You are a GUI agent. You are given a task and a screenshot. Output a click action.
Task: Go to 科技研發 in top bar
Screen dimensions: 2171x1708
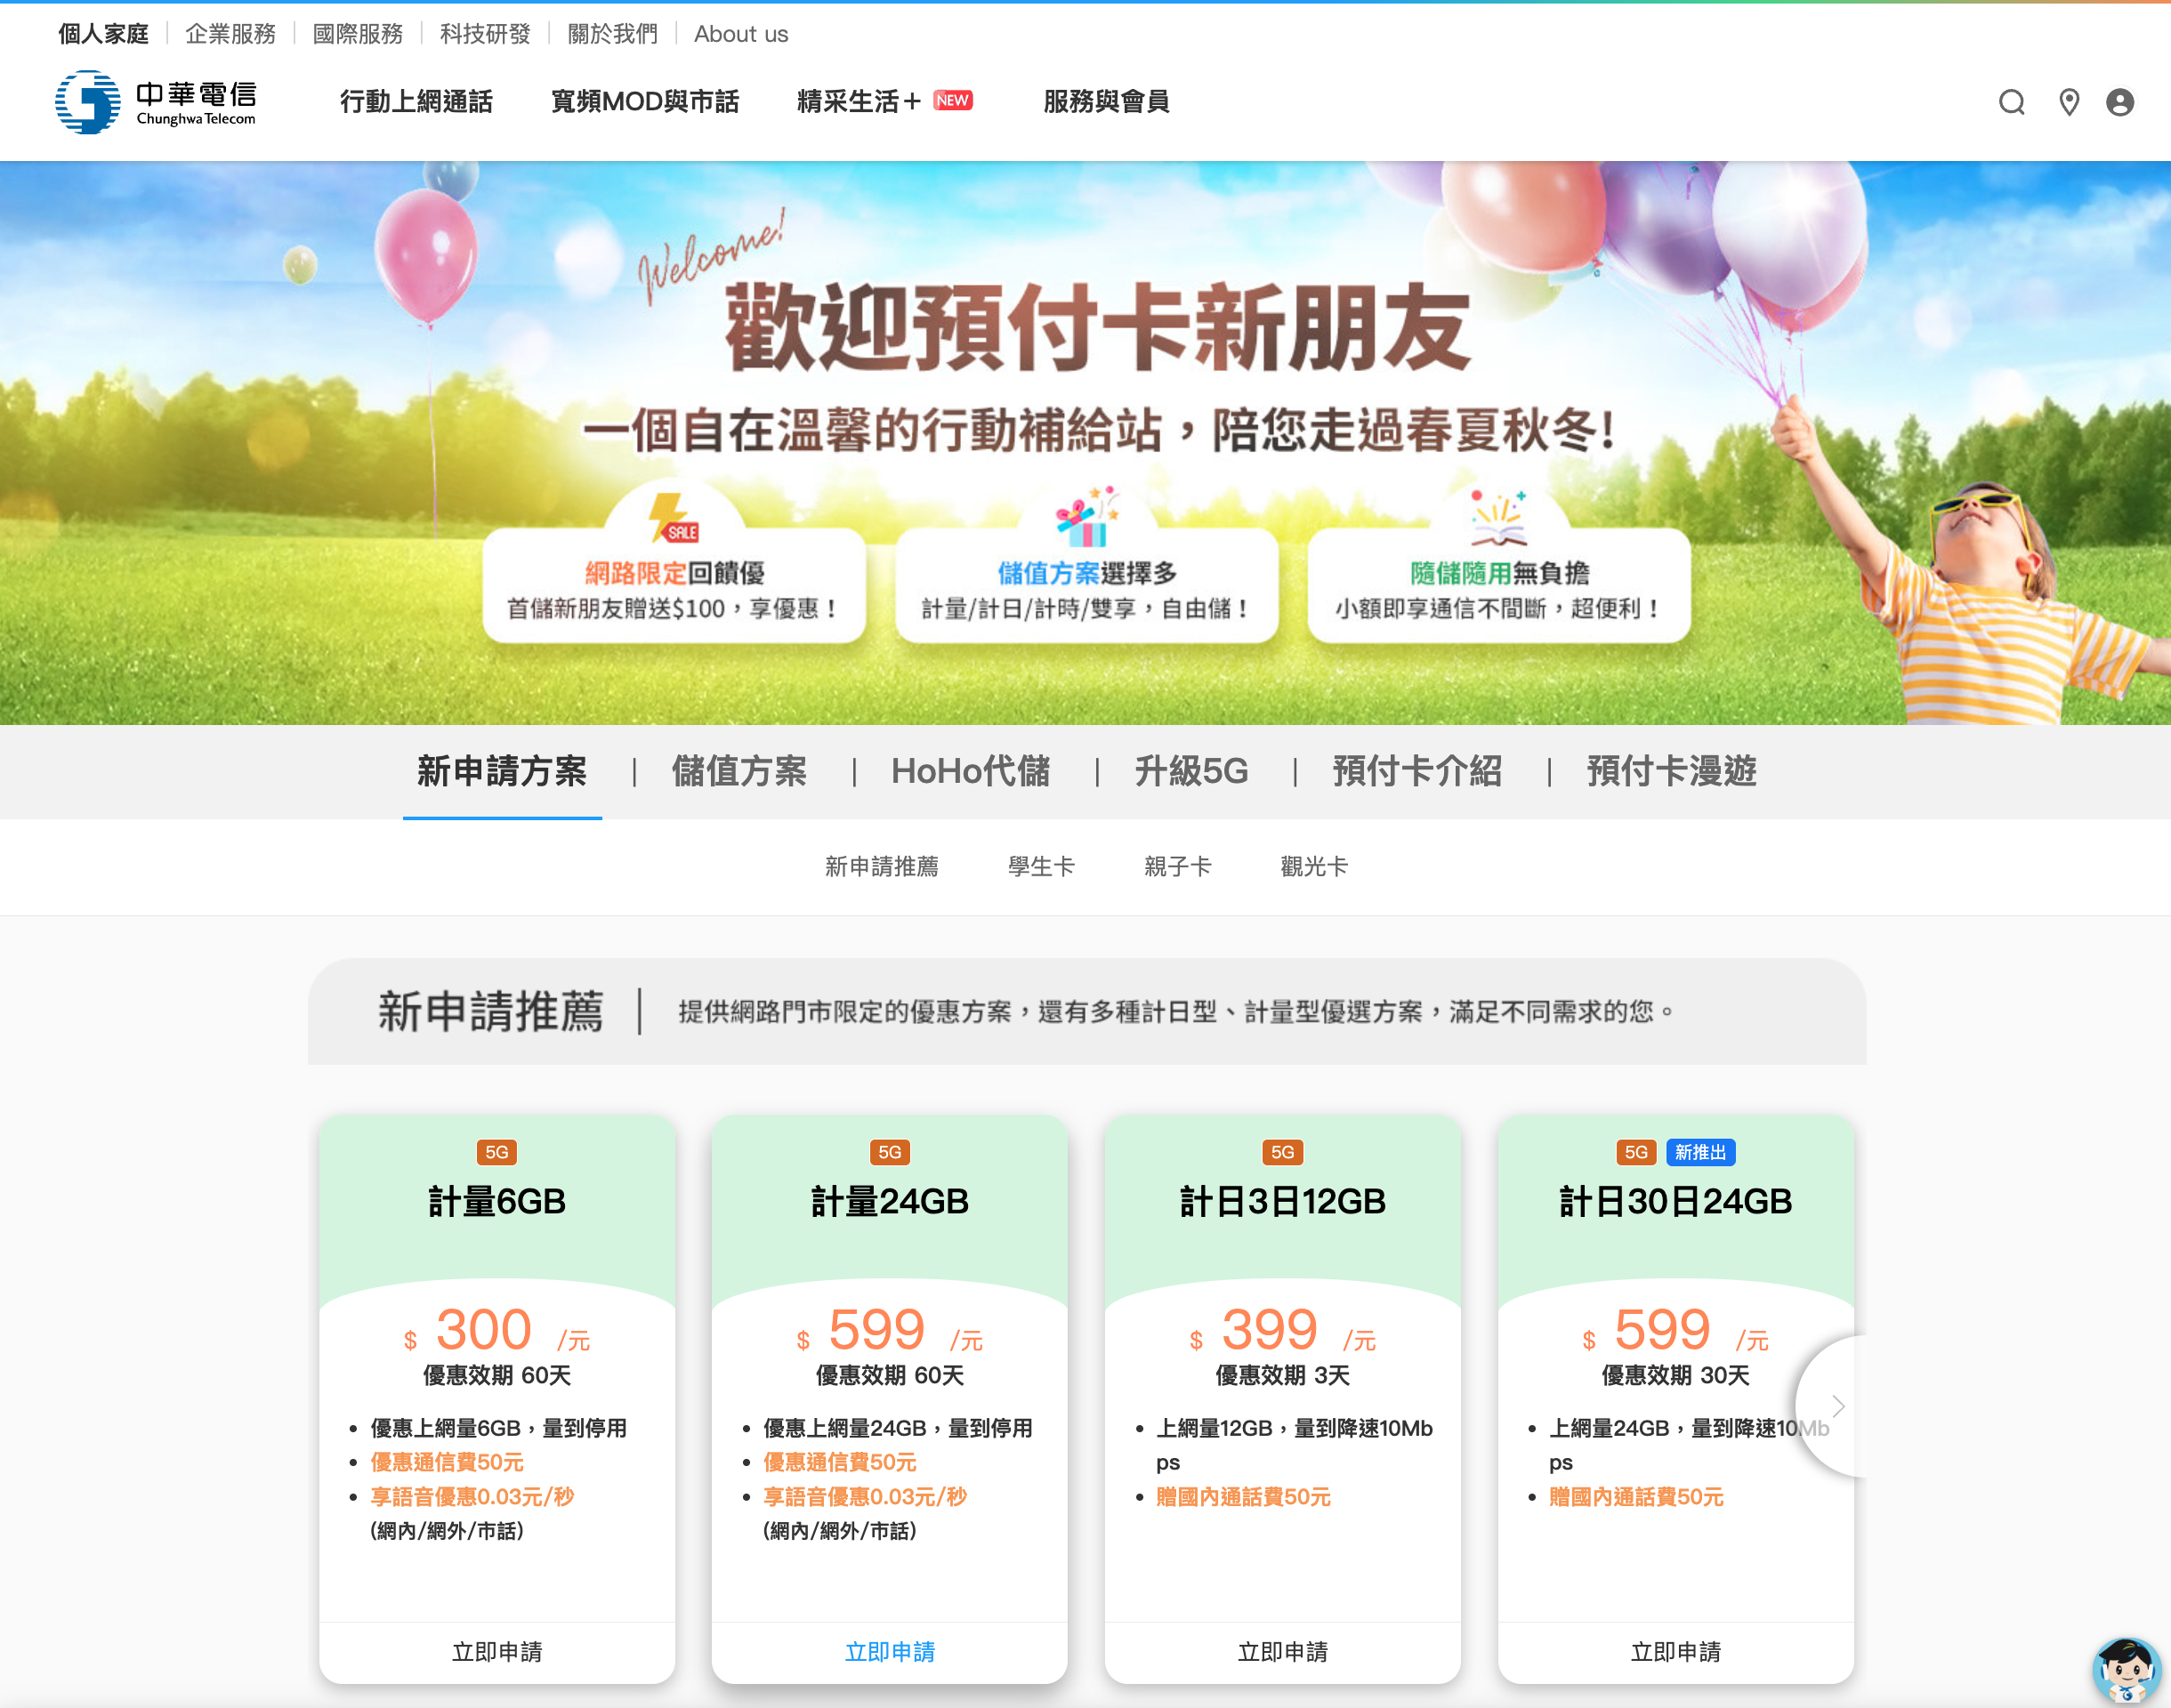(485, 34)
